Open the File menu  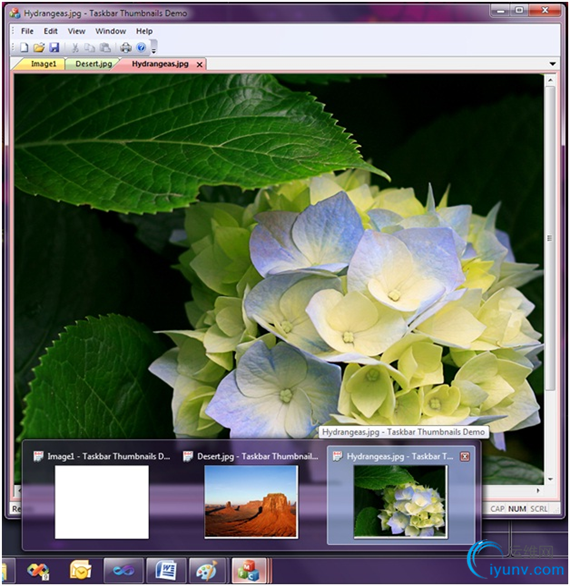[27, 31]
